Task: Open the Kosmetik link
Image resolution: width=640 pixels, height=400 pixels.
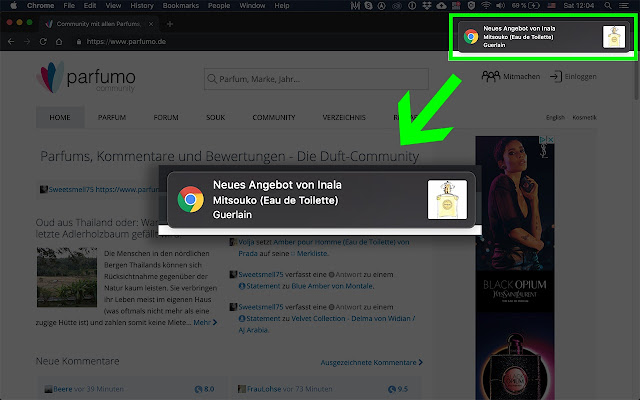Action: pyautogui.click(x=584, y=118)
